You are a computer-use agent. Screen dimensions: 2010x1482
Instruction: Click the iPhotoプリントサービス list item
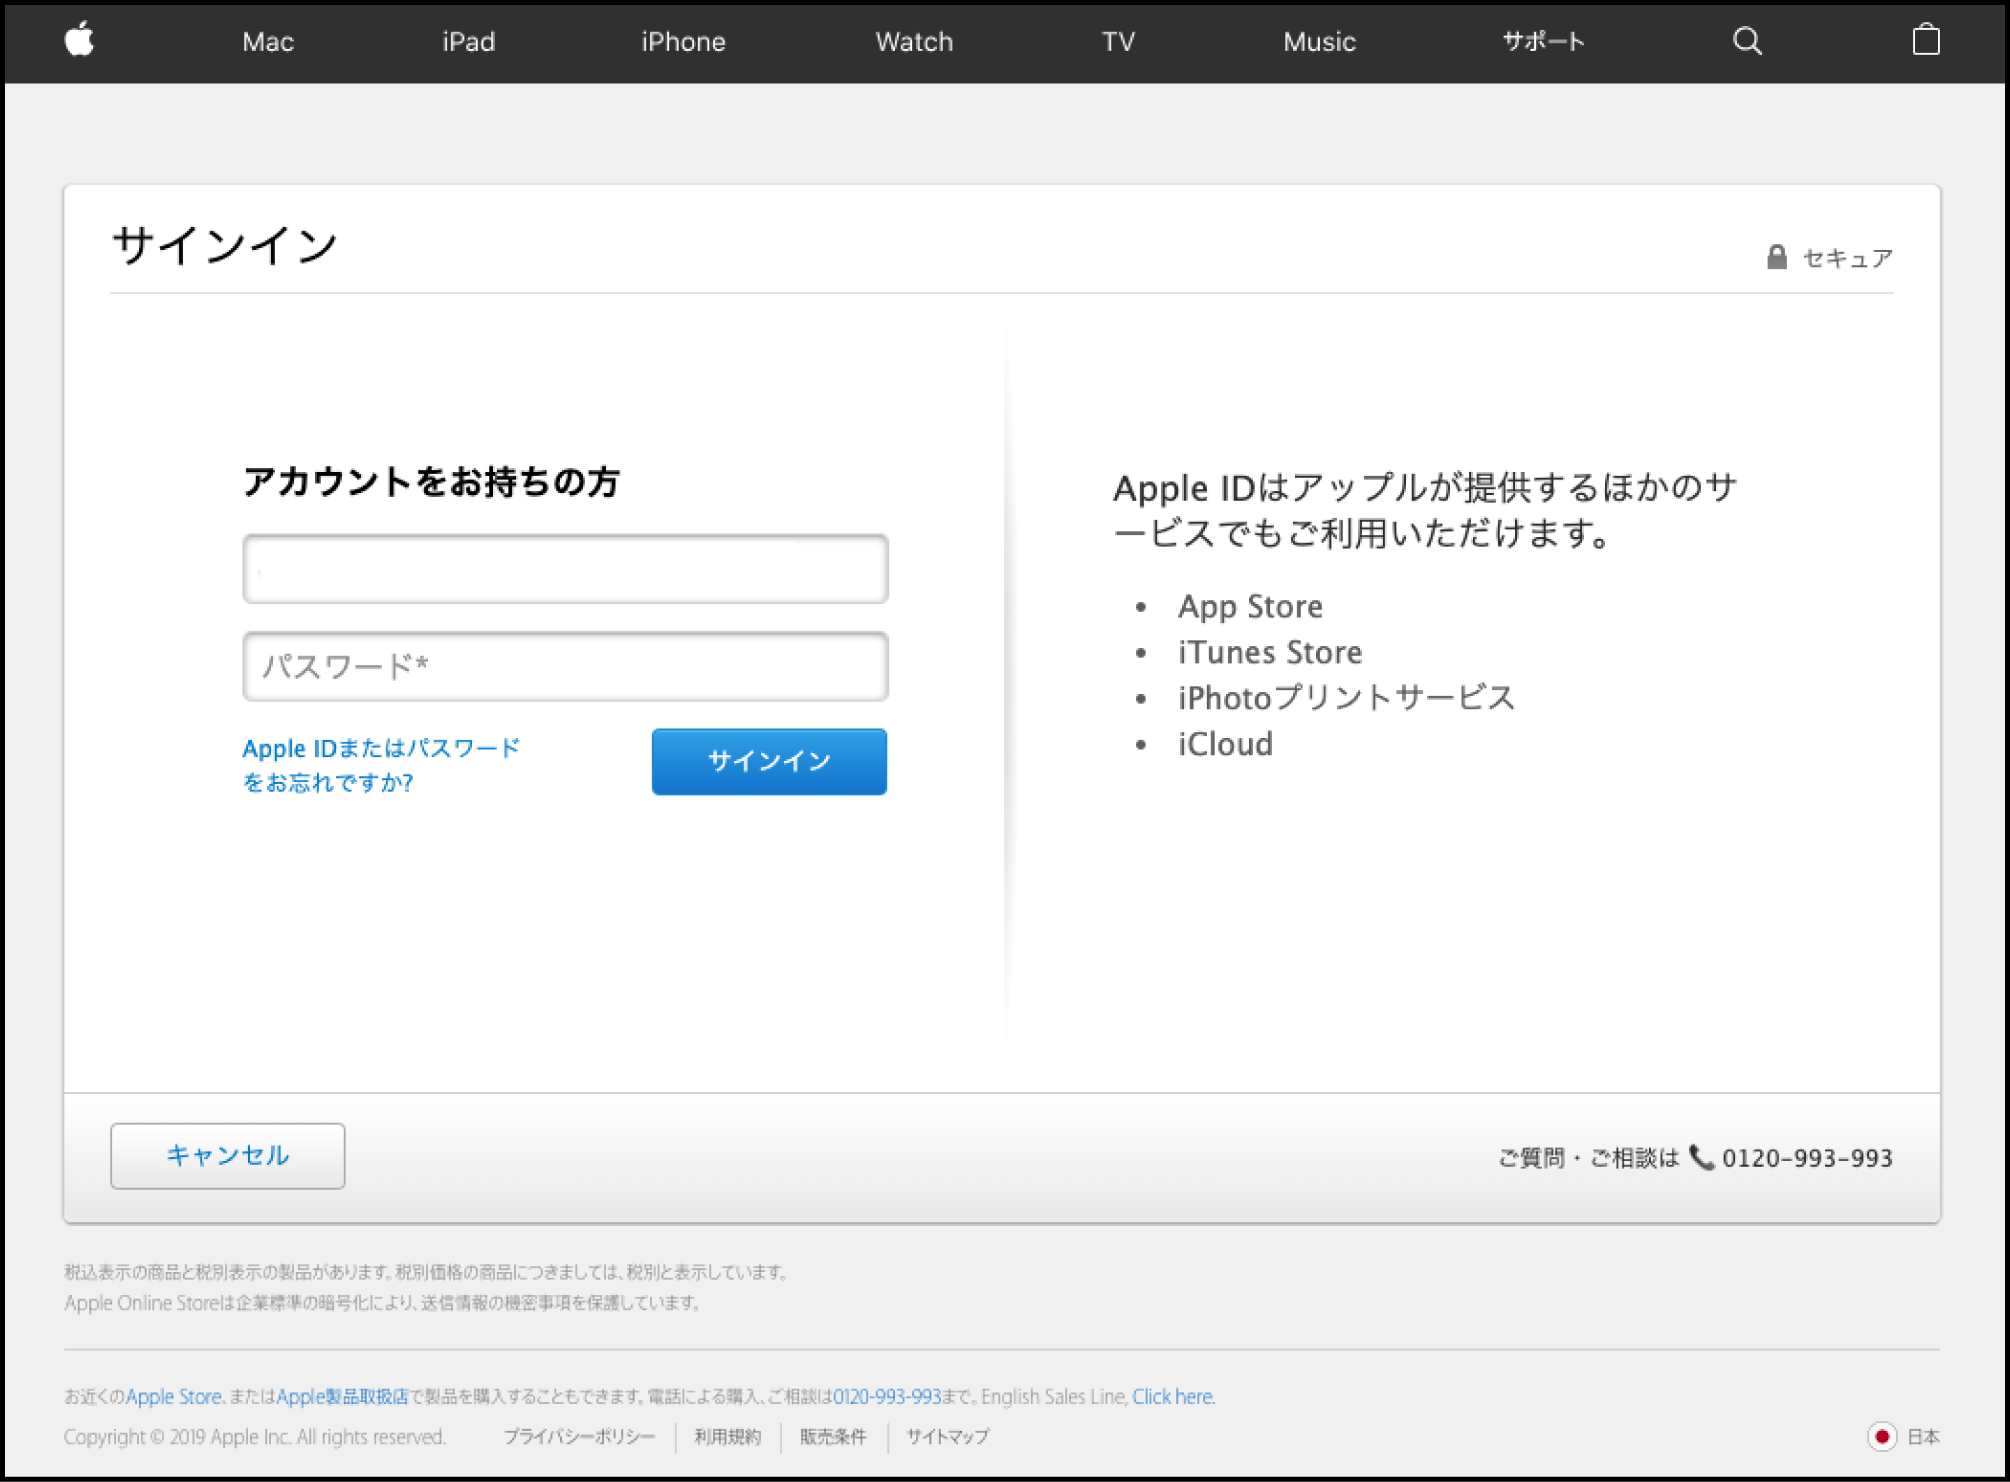point(1346,697)
